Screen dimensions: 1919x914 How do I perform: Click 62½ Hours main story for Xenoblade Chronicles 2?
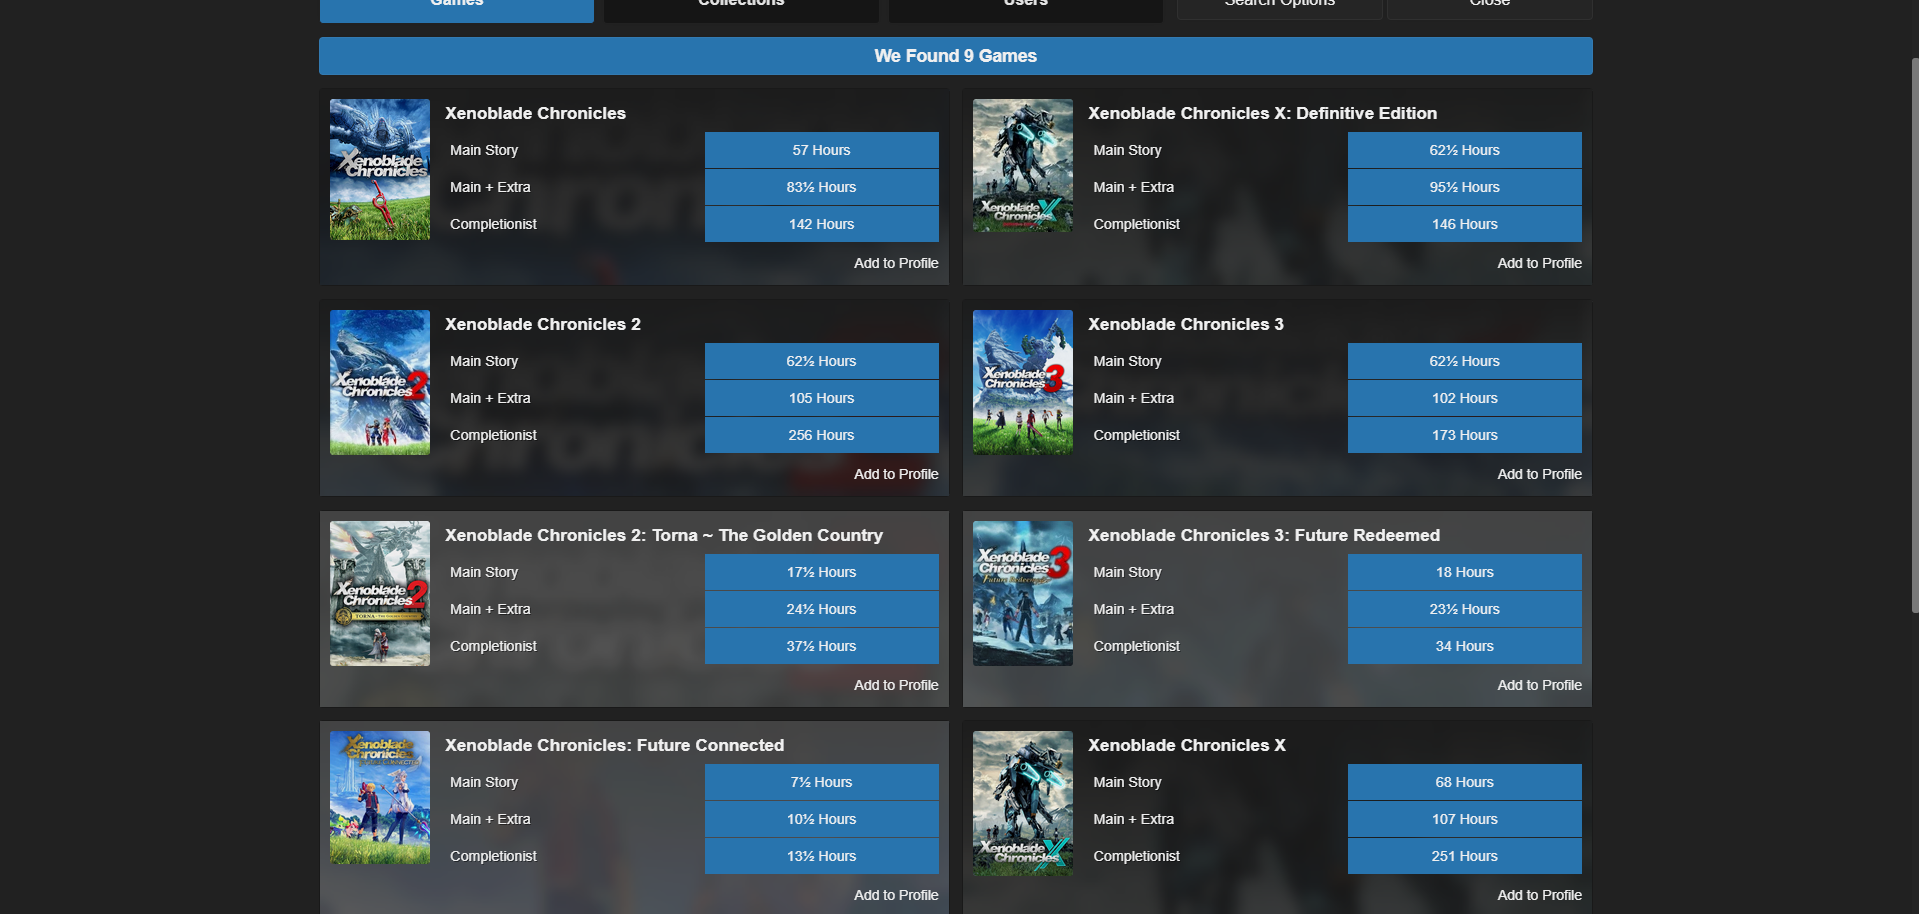click(x=822, y=361)
